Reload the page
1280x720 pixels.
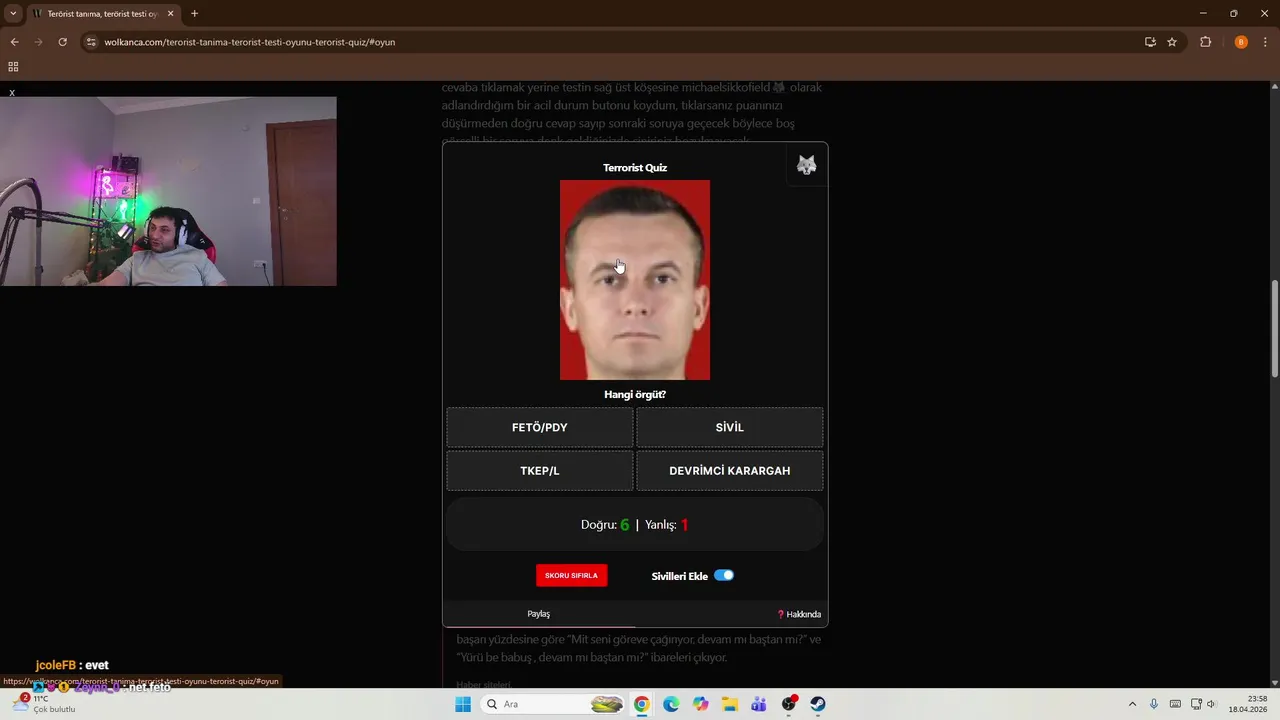62,42
